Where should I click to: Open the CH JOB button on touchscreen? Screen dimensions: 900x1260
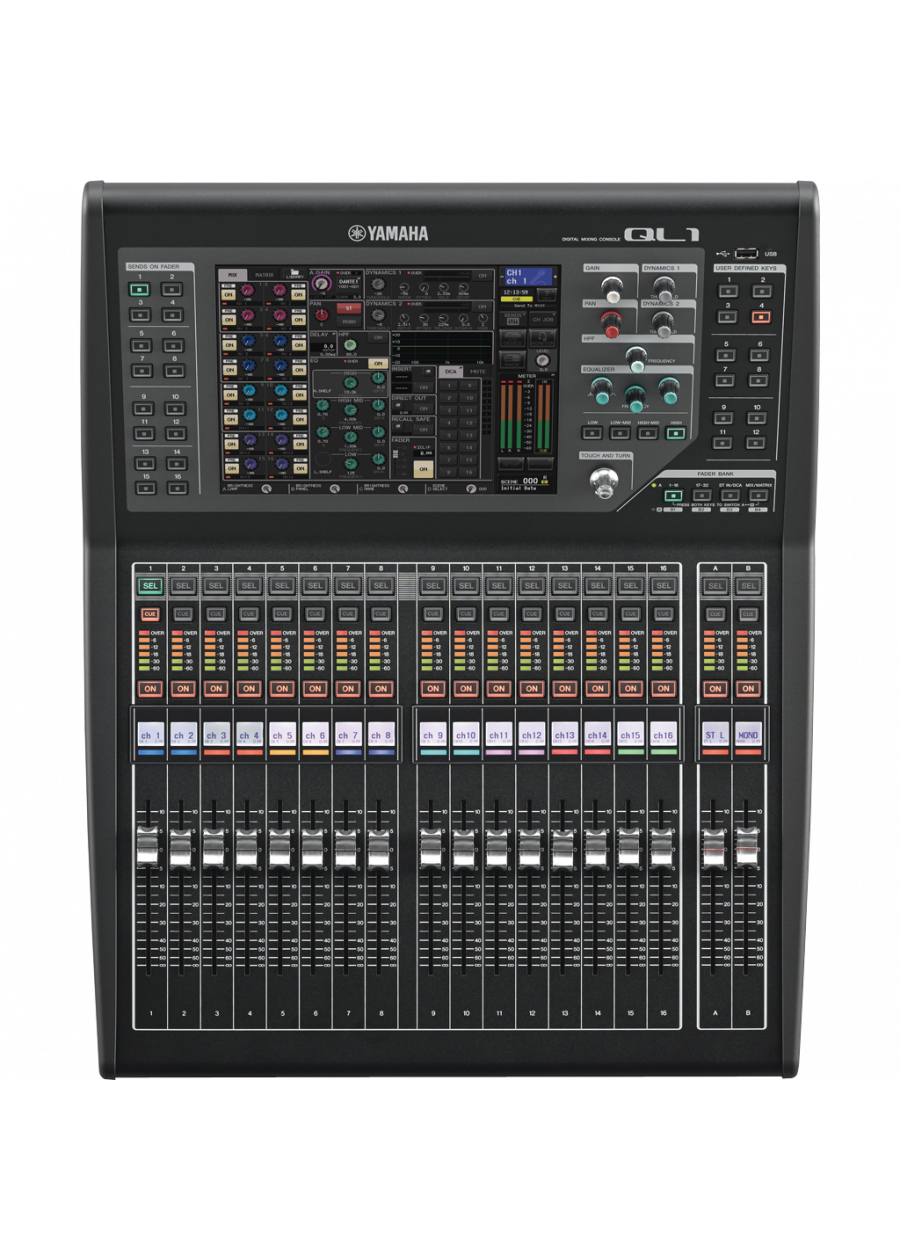[542, 319]
